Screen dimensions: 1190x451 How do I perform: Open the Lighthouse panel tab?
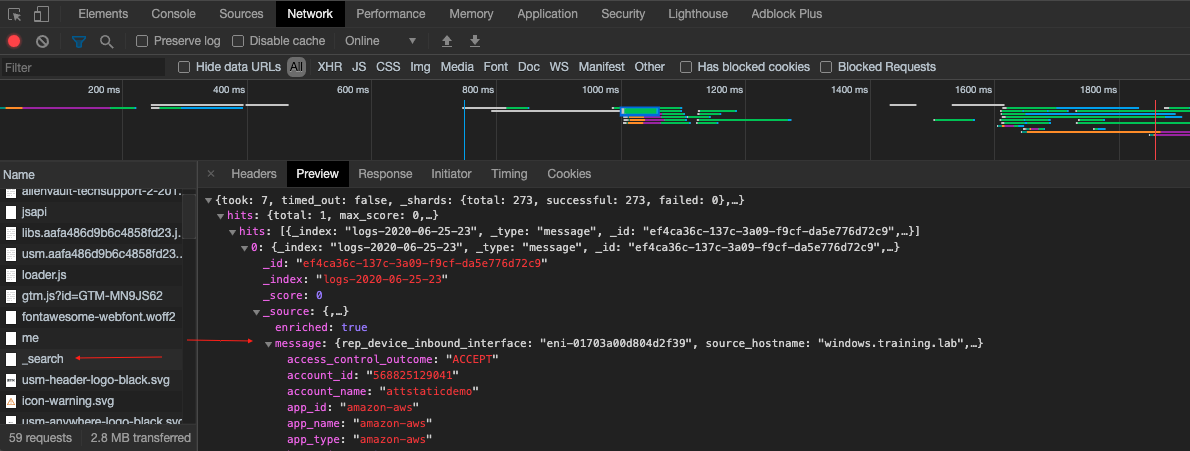coord(697,14)
